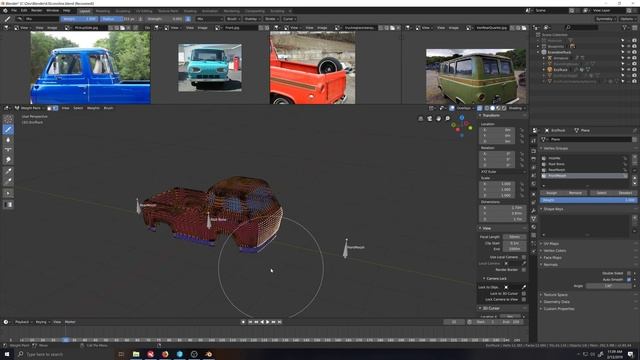The height and width of the screenshot is (360, 640).
Task: Click the Focal Length field
Action: [x=514, y=237]
